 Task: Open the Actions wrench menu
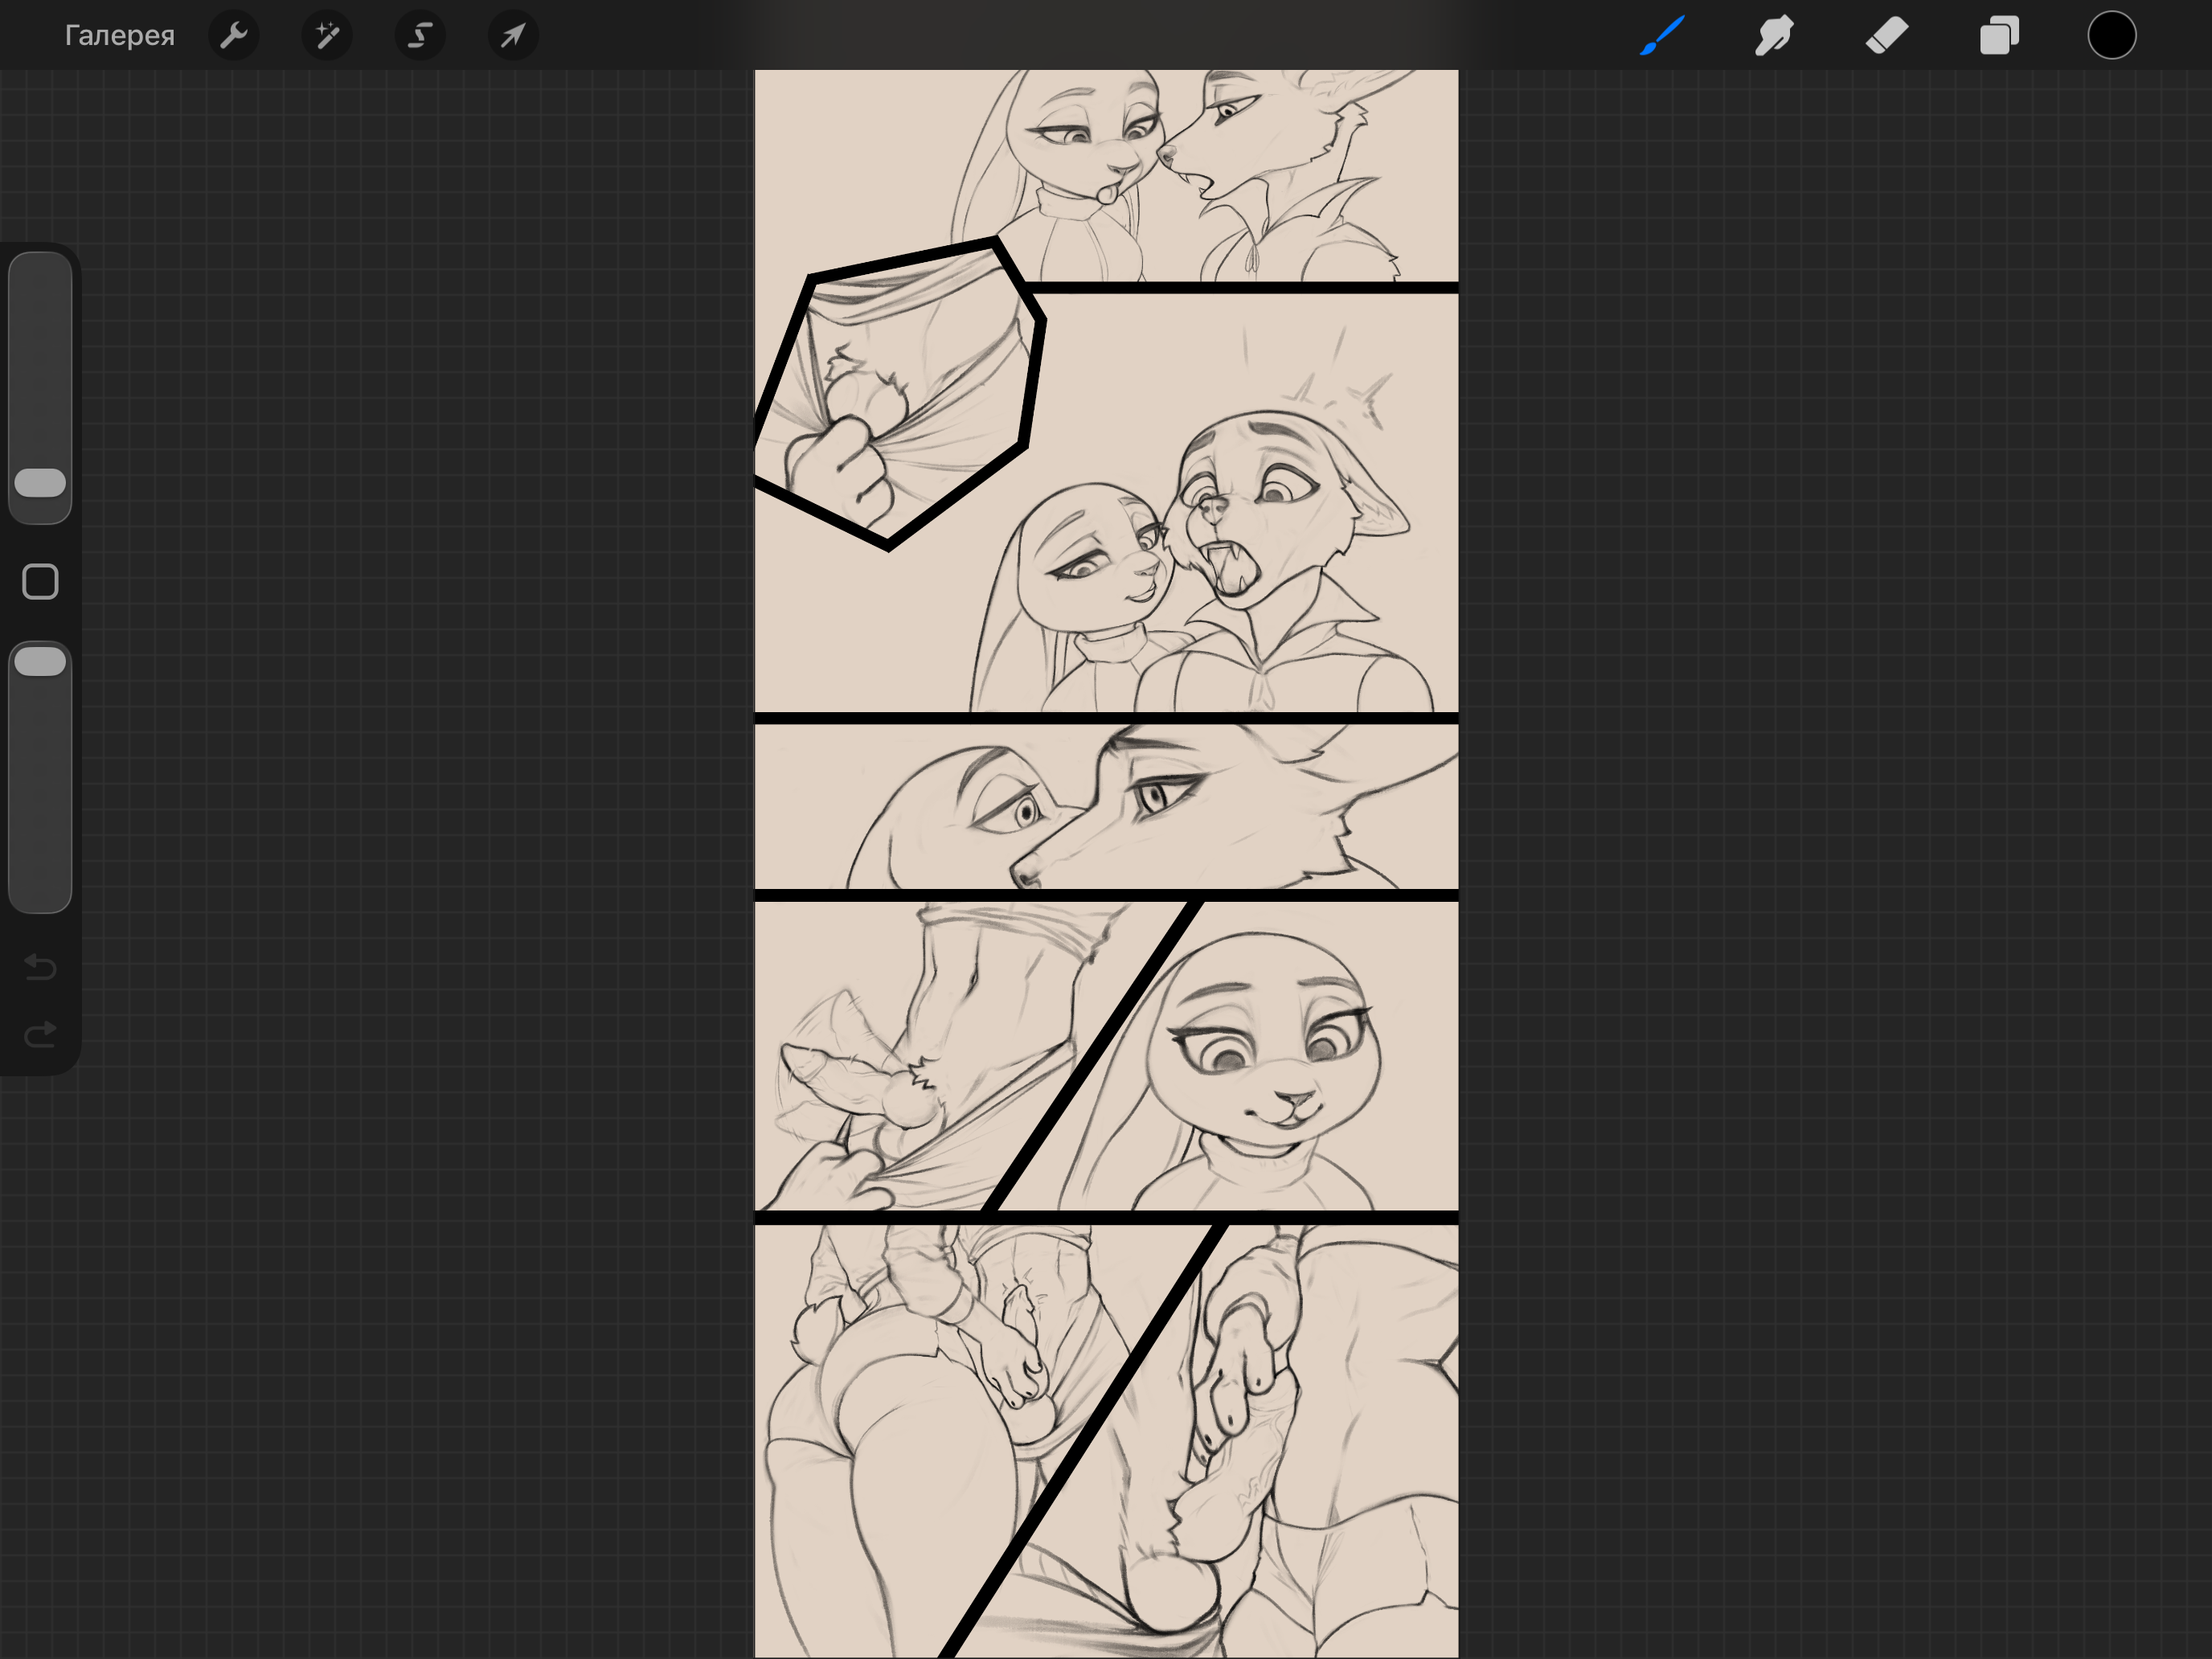click(x=234, y=36)
